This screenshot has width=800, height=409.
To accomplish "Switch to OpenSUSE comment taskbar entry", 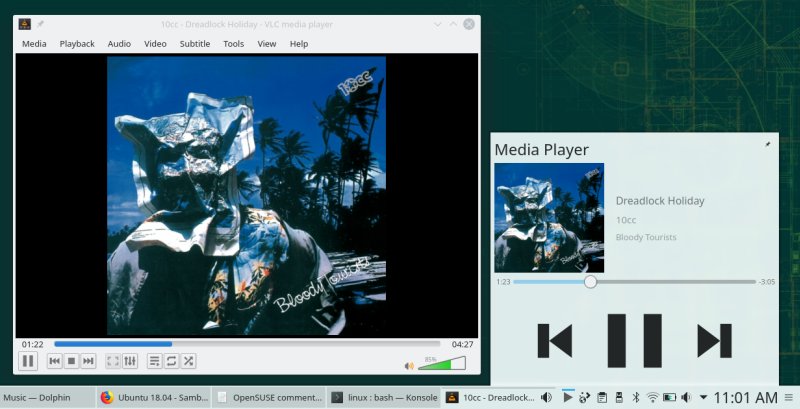I will 269,398.
